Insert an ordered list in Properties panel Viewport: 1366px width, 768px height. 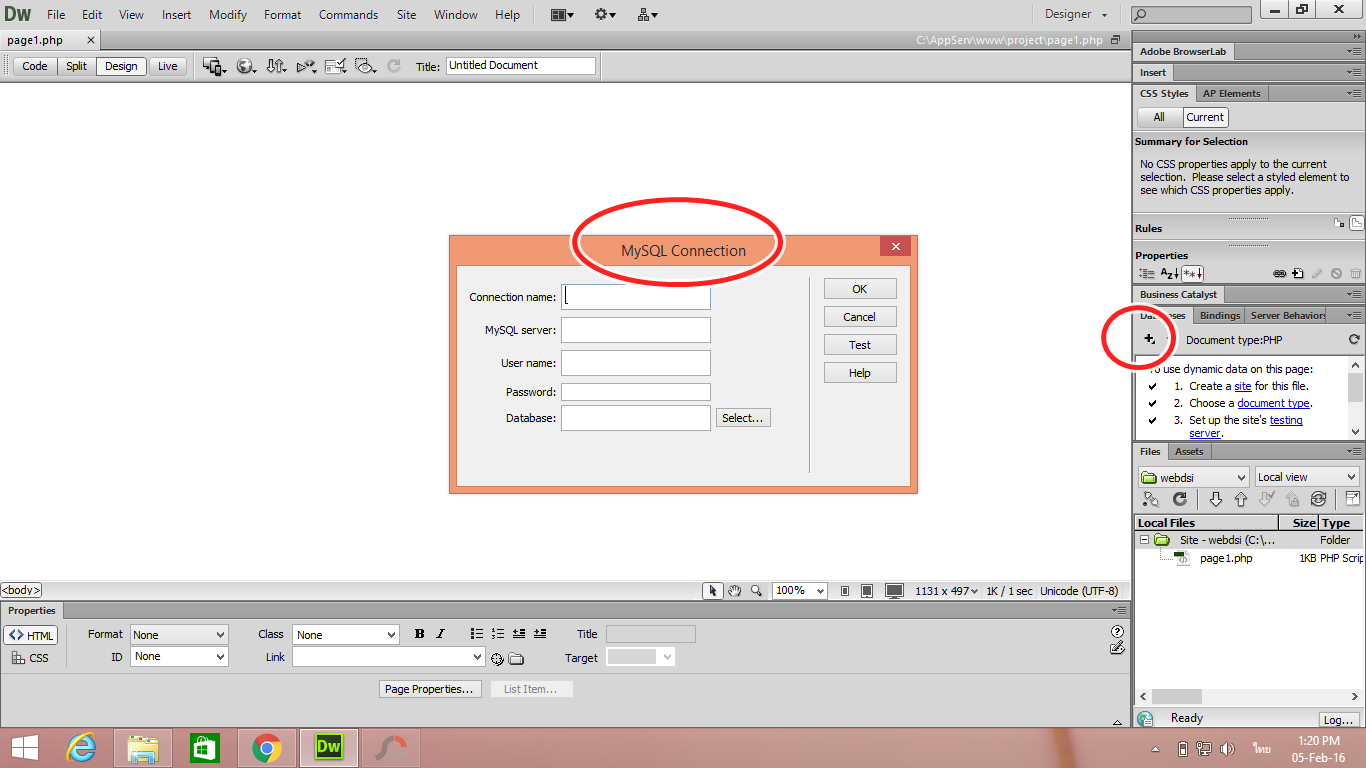pos(498,634)
